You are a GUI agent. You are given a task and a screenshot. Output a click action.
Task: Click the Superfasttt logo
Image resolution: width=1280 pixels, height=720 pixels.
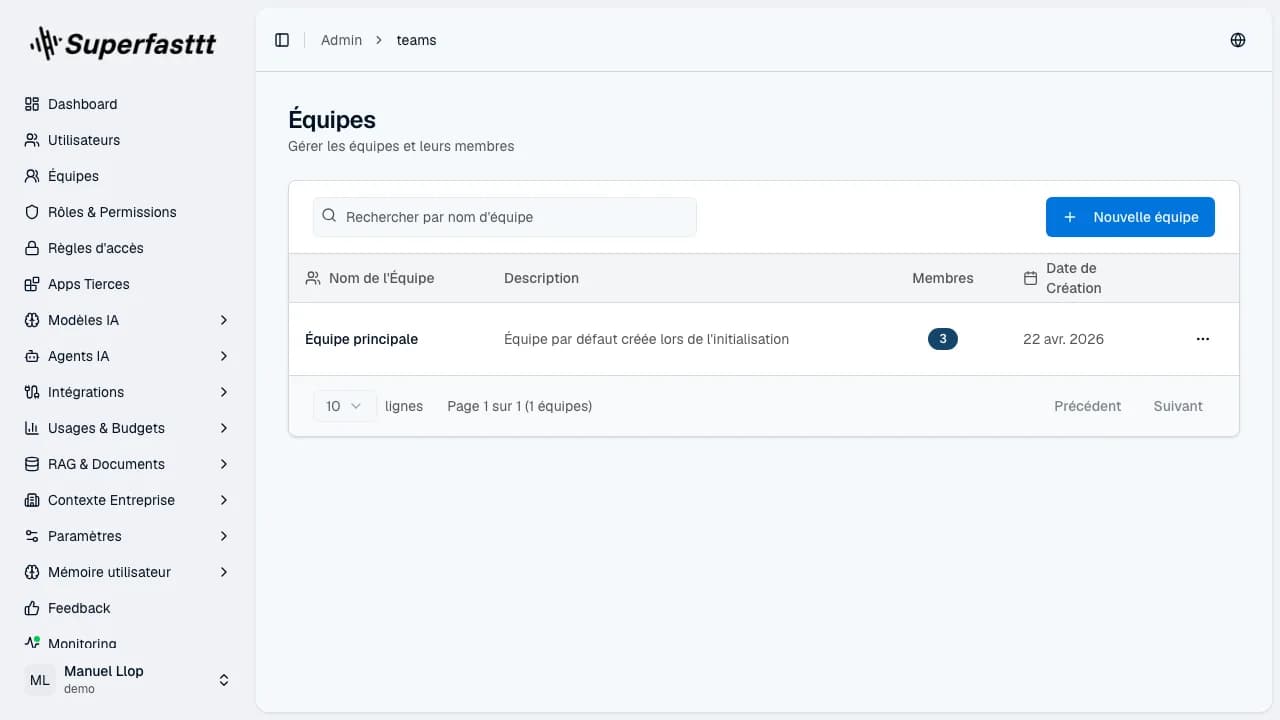pos(123,43)
